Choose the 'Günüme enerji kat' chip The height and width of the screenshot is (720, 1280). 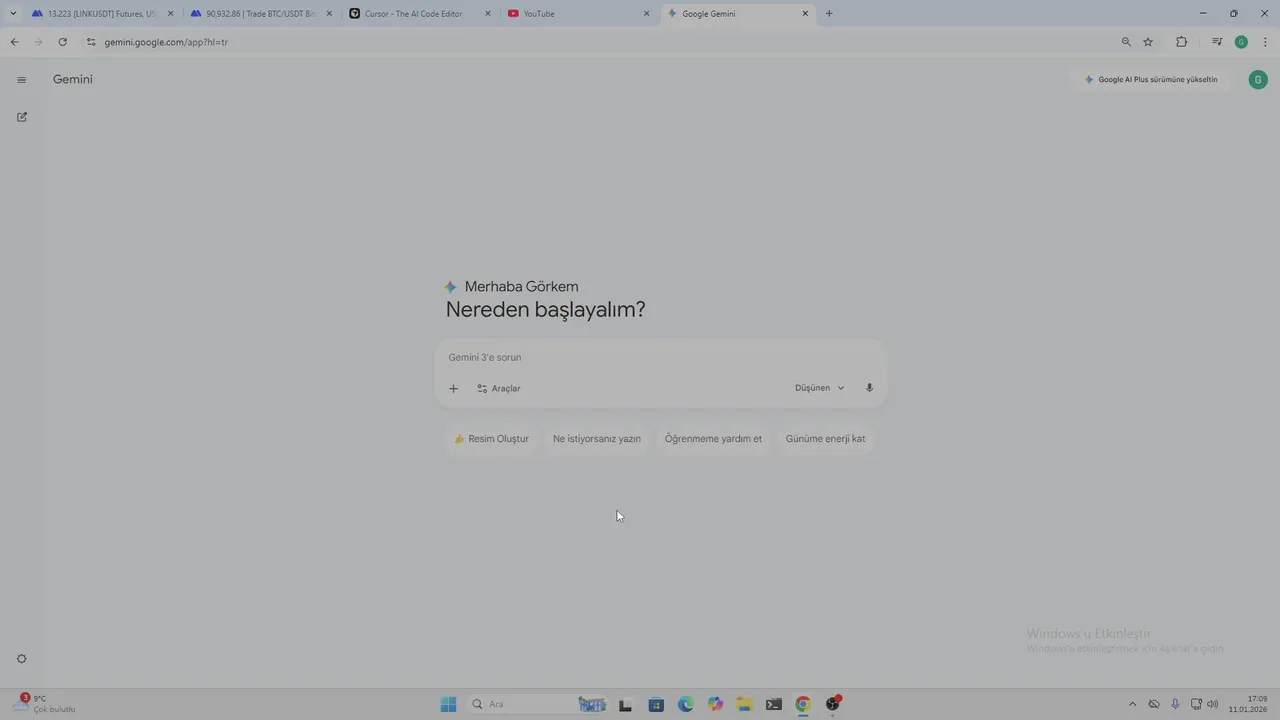tap(825, 439)
